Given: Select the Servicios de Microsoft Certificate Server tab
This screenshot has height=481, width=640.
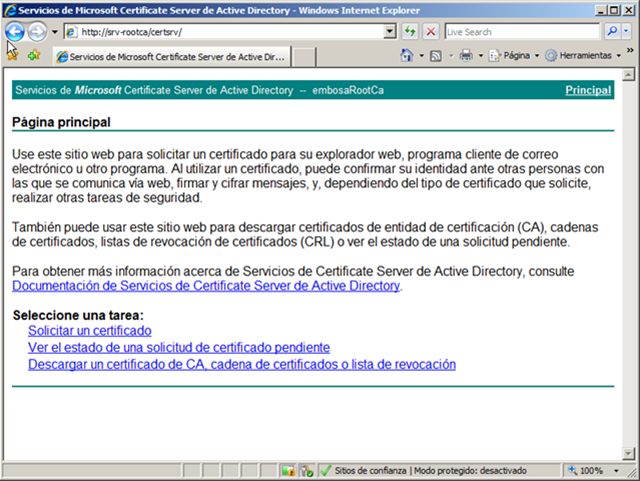Looking at the screenshot, I should [170, 56].
